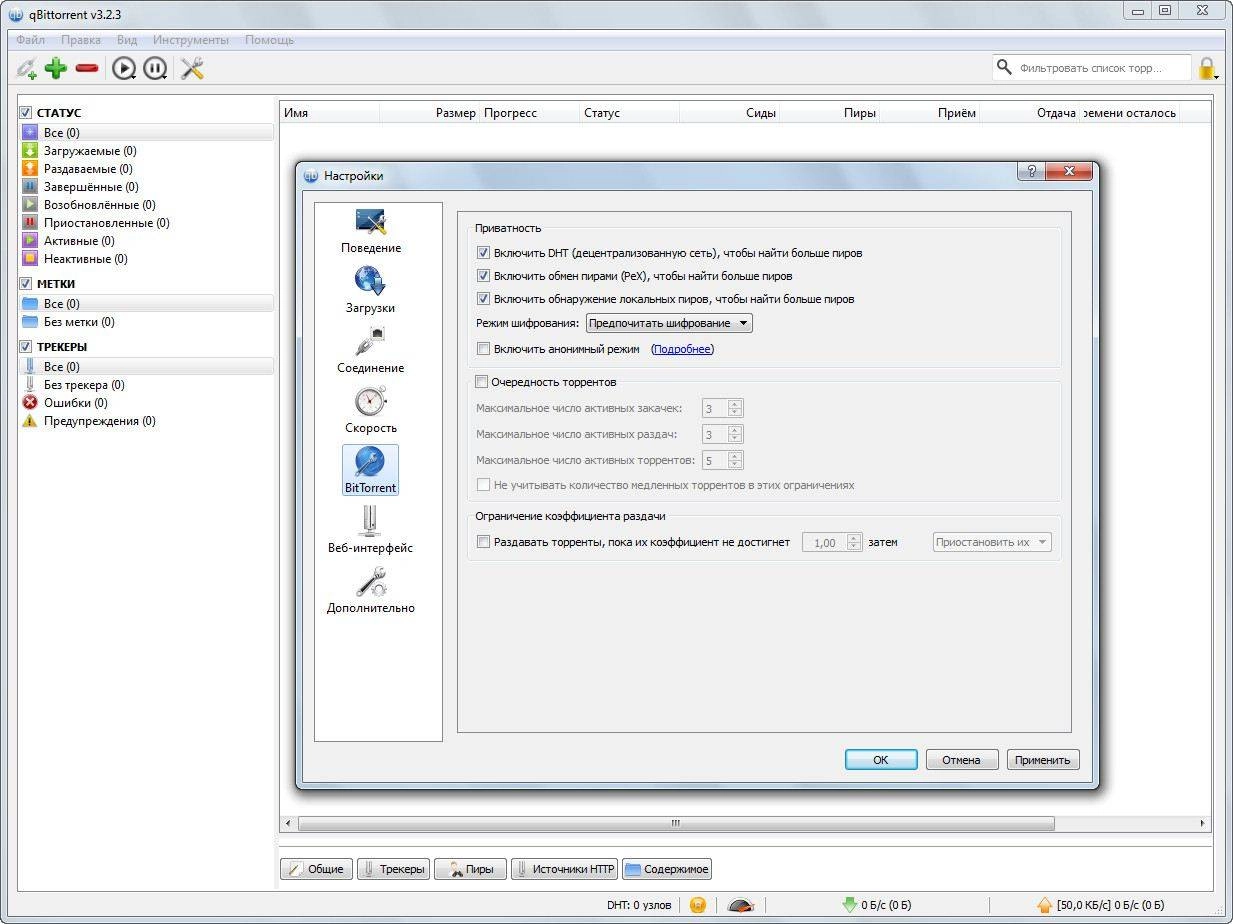
Task: Open settings via wrench toolbar icon
Action: point(192,68)
